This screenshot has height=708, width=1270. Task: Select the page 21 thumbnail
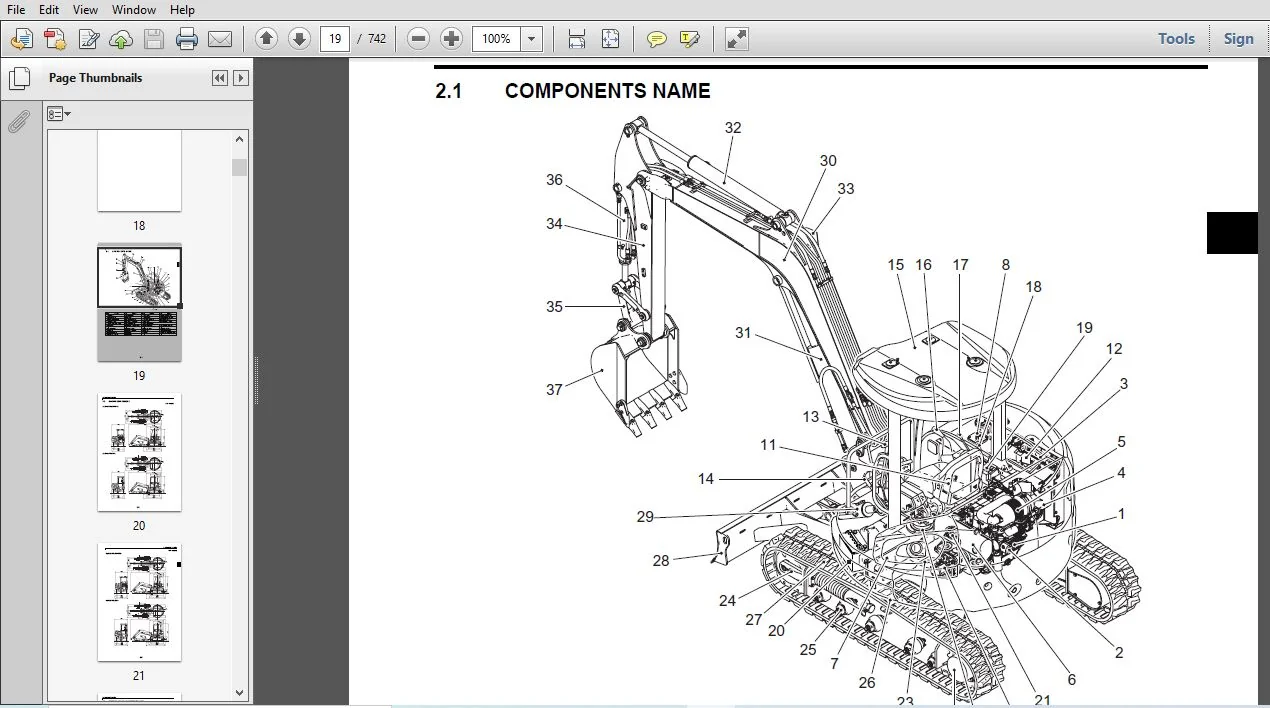pos(139,602)
